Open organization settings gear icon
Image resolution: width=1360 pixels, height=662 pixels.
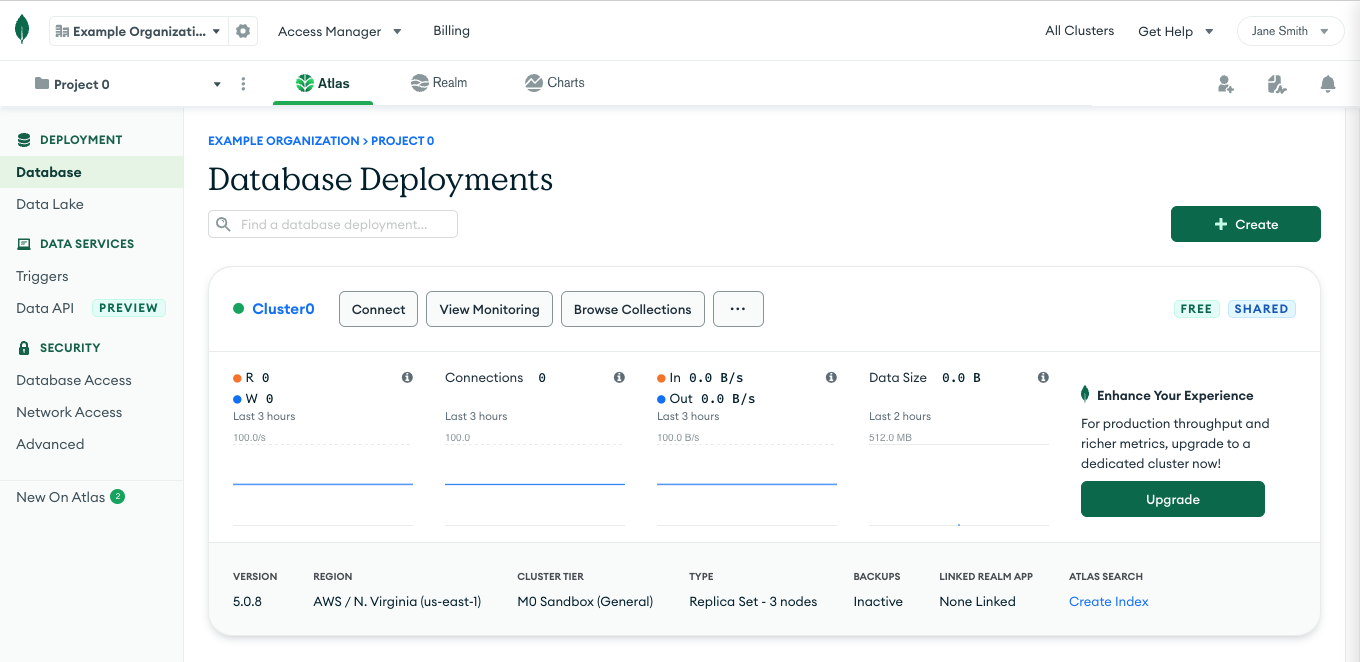coord(243,31)
